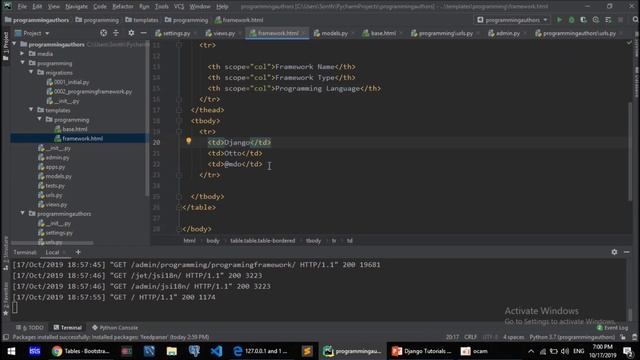The image size is (640, 360).
Task: Click the tbody breadcrumb below editor
Action: (x=313, y=241)
